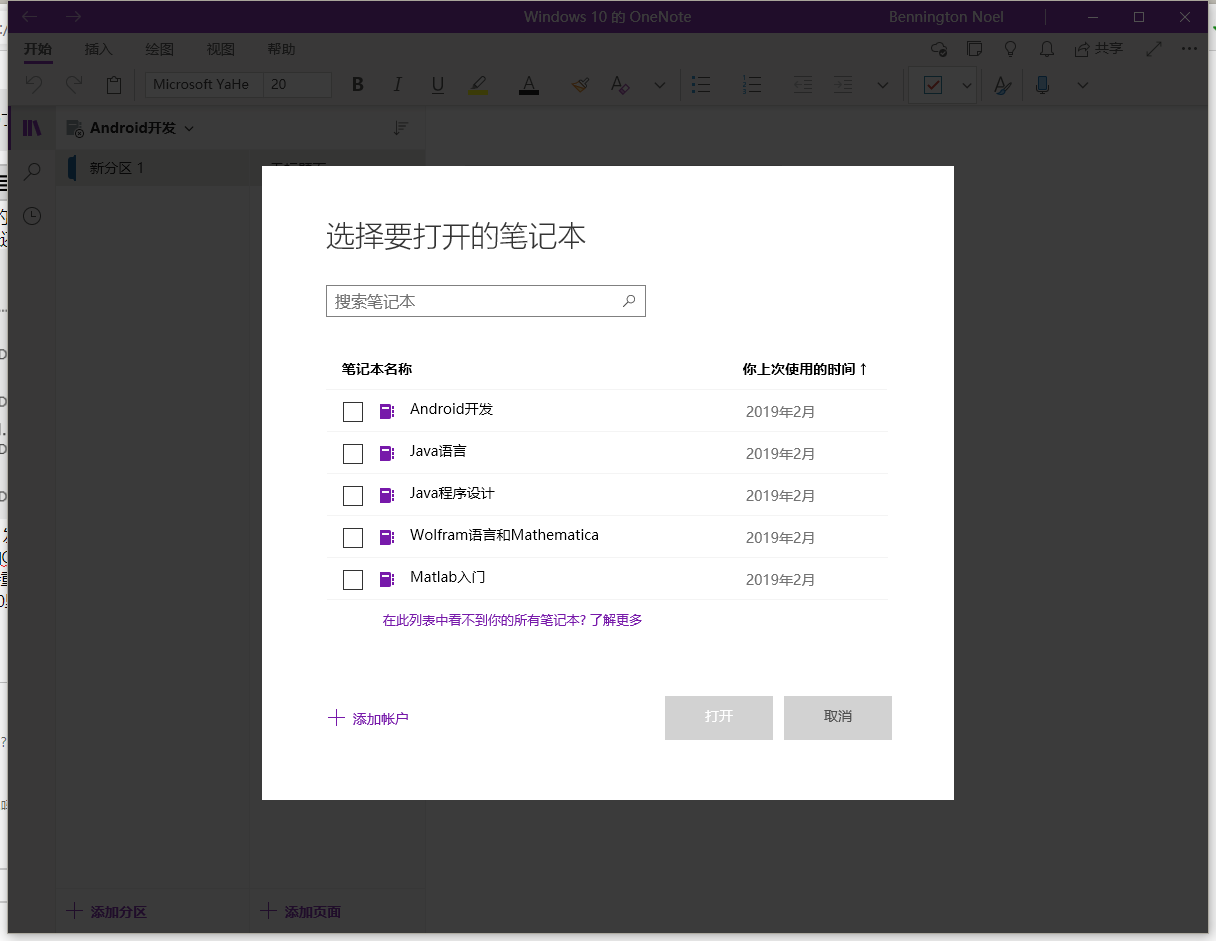Click the search magnifier in the 搜索笔记本 box
The height and width of the screenshot is (941, 1216).
click(x=629, y=300)
